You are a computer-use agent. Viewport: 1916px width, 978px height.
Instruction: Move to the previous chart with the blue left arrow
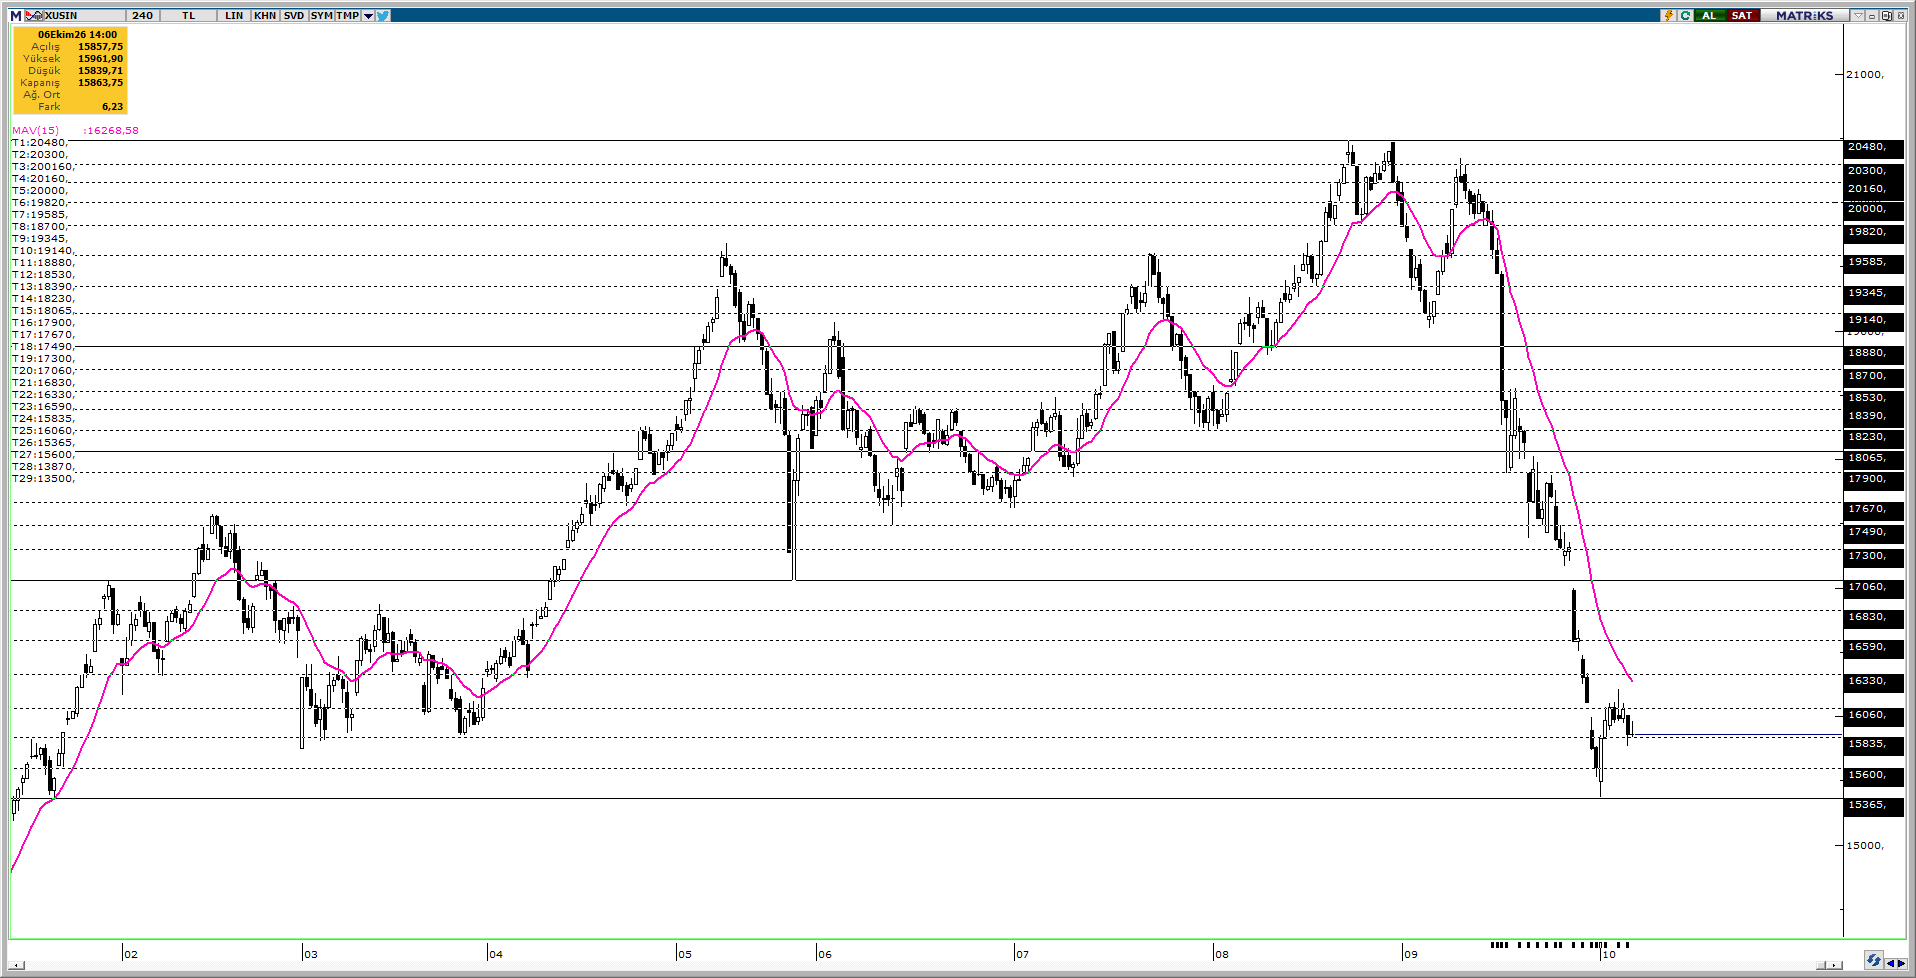(1890, 963)
